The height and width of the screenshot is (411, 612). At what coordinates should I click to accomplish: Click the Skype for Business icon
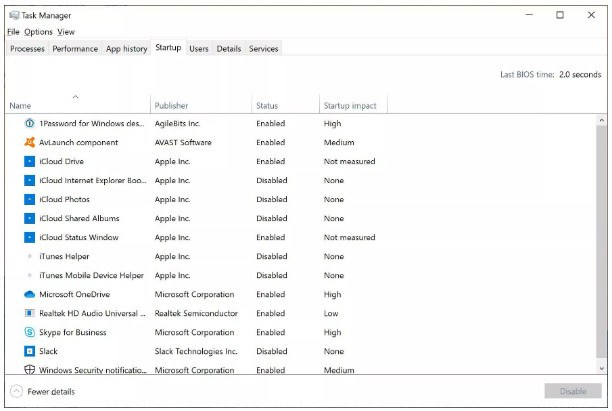[29, 332]
